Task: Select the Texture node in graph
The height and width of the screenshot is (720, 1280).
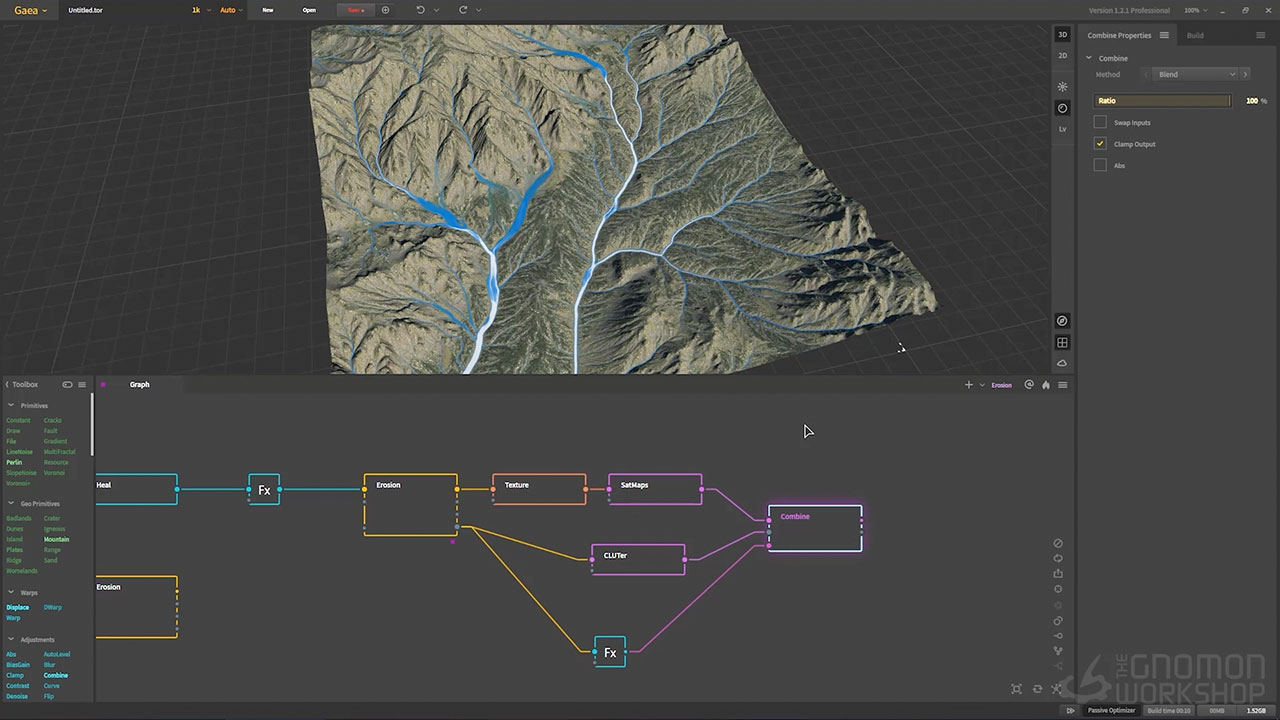Action: (x=539, y=489)
